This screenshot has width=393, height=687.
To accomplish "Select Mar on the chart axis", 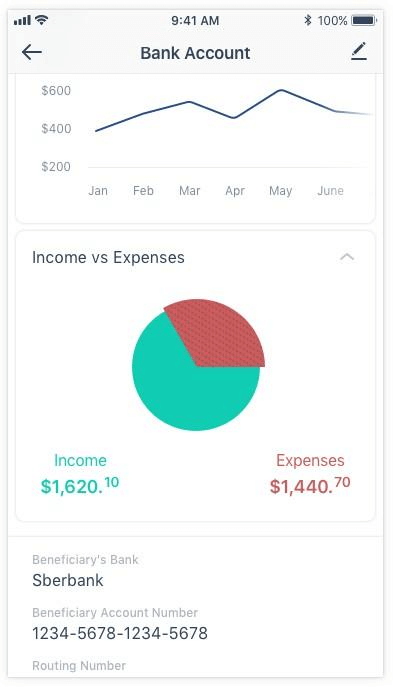I will 189,191.
